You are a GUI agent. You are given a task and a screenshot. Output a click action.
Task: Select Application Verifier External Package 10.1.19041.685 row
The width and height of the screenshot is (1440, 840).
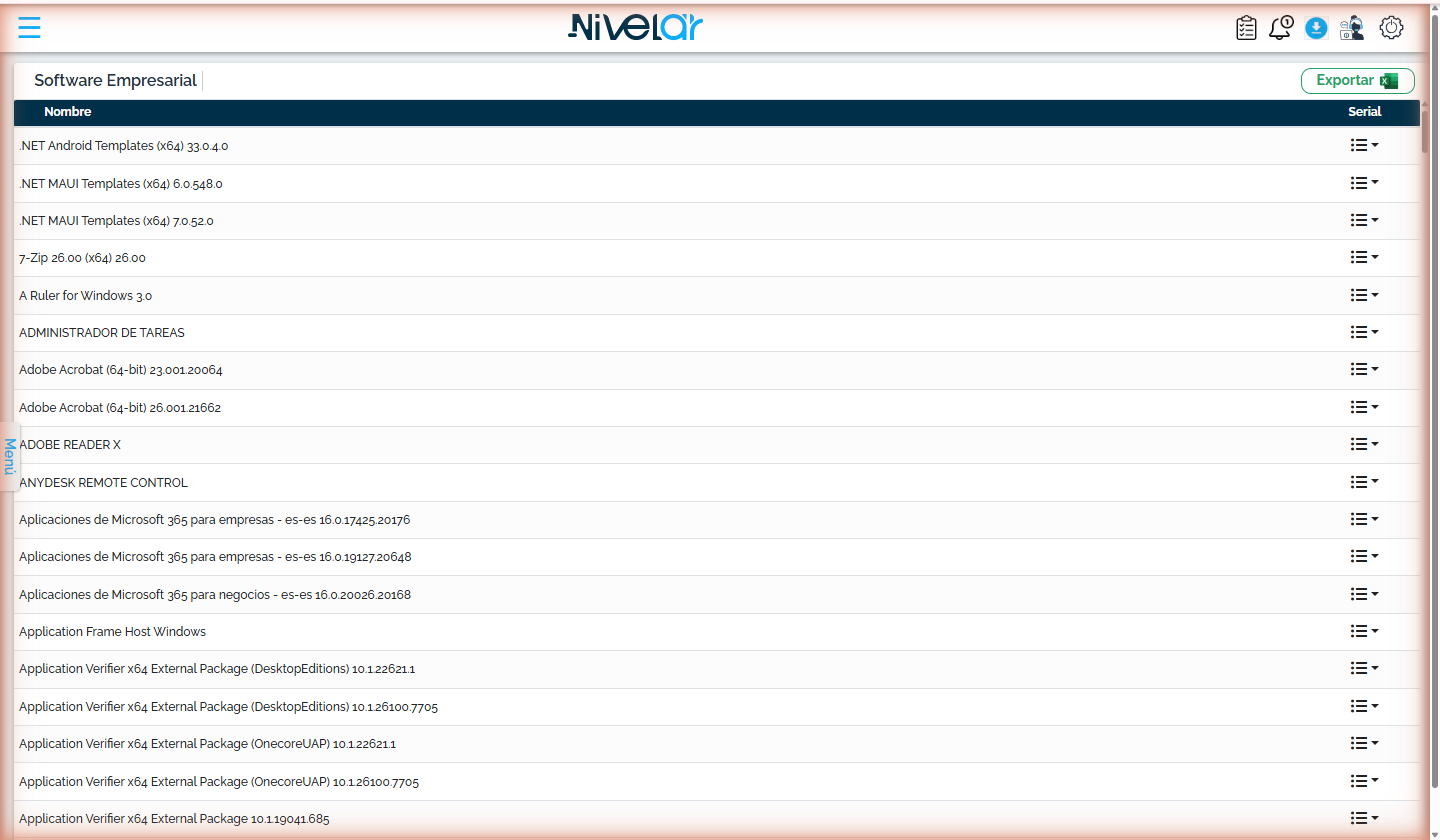(716, 819)
